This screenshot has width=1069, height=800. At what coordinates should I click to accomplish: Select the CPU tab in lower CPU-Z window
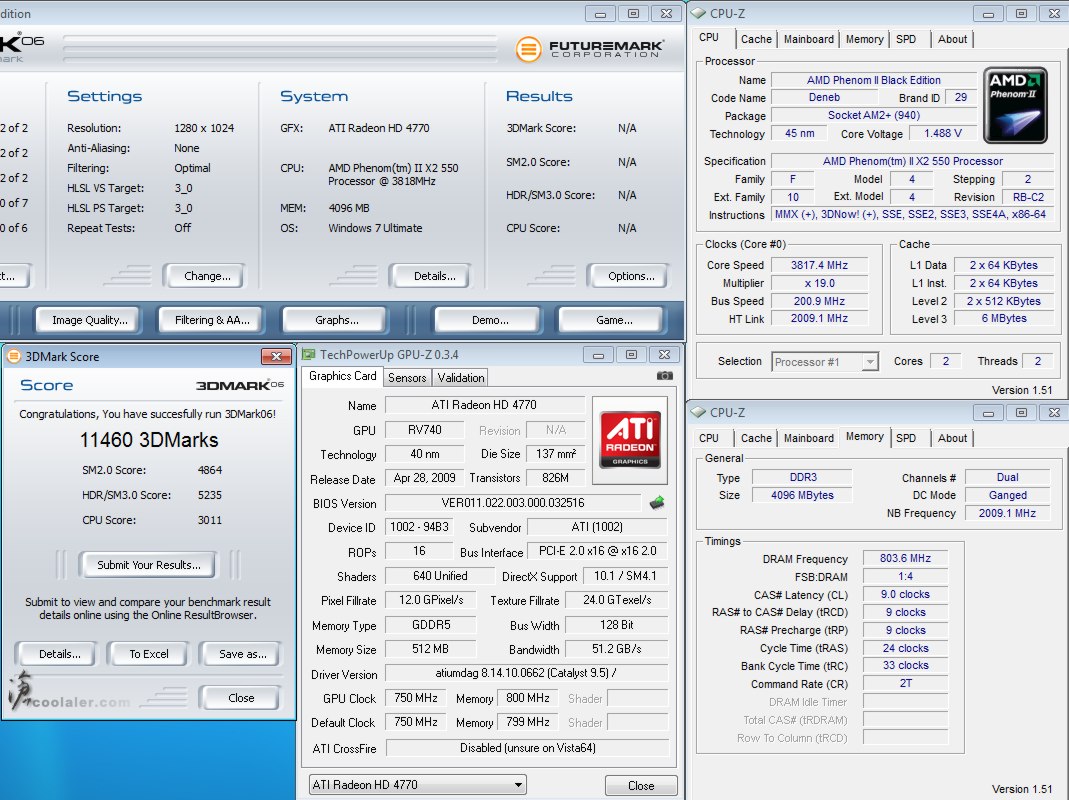pyautogui.click(x=709, y=438)
